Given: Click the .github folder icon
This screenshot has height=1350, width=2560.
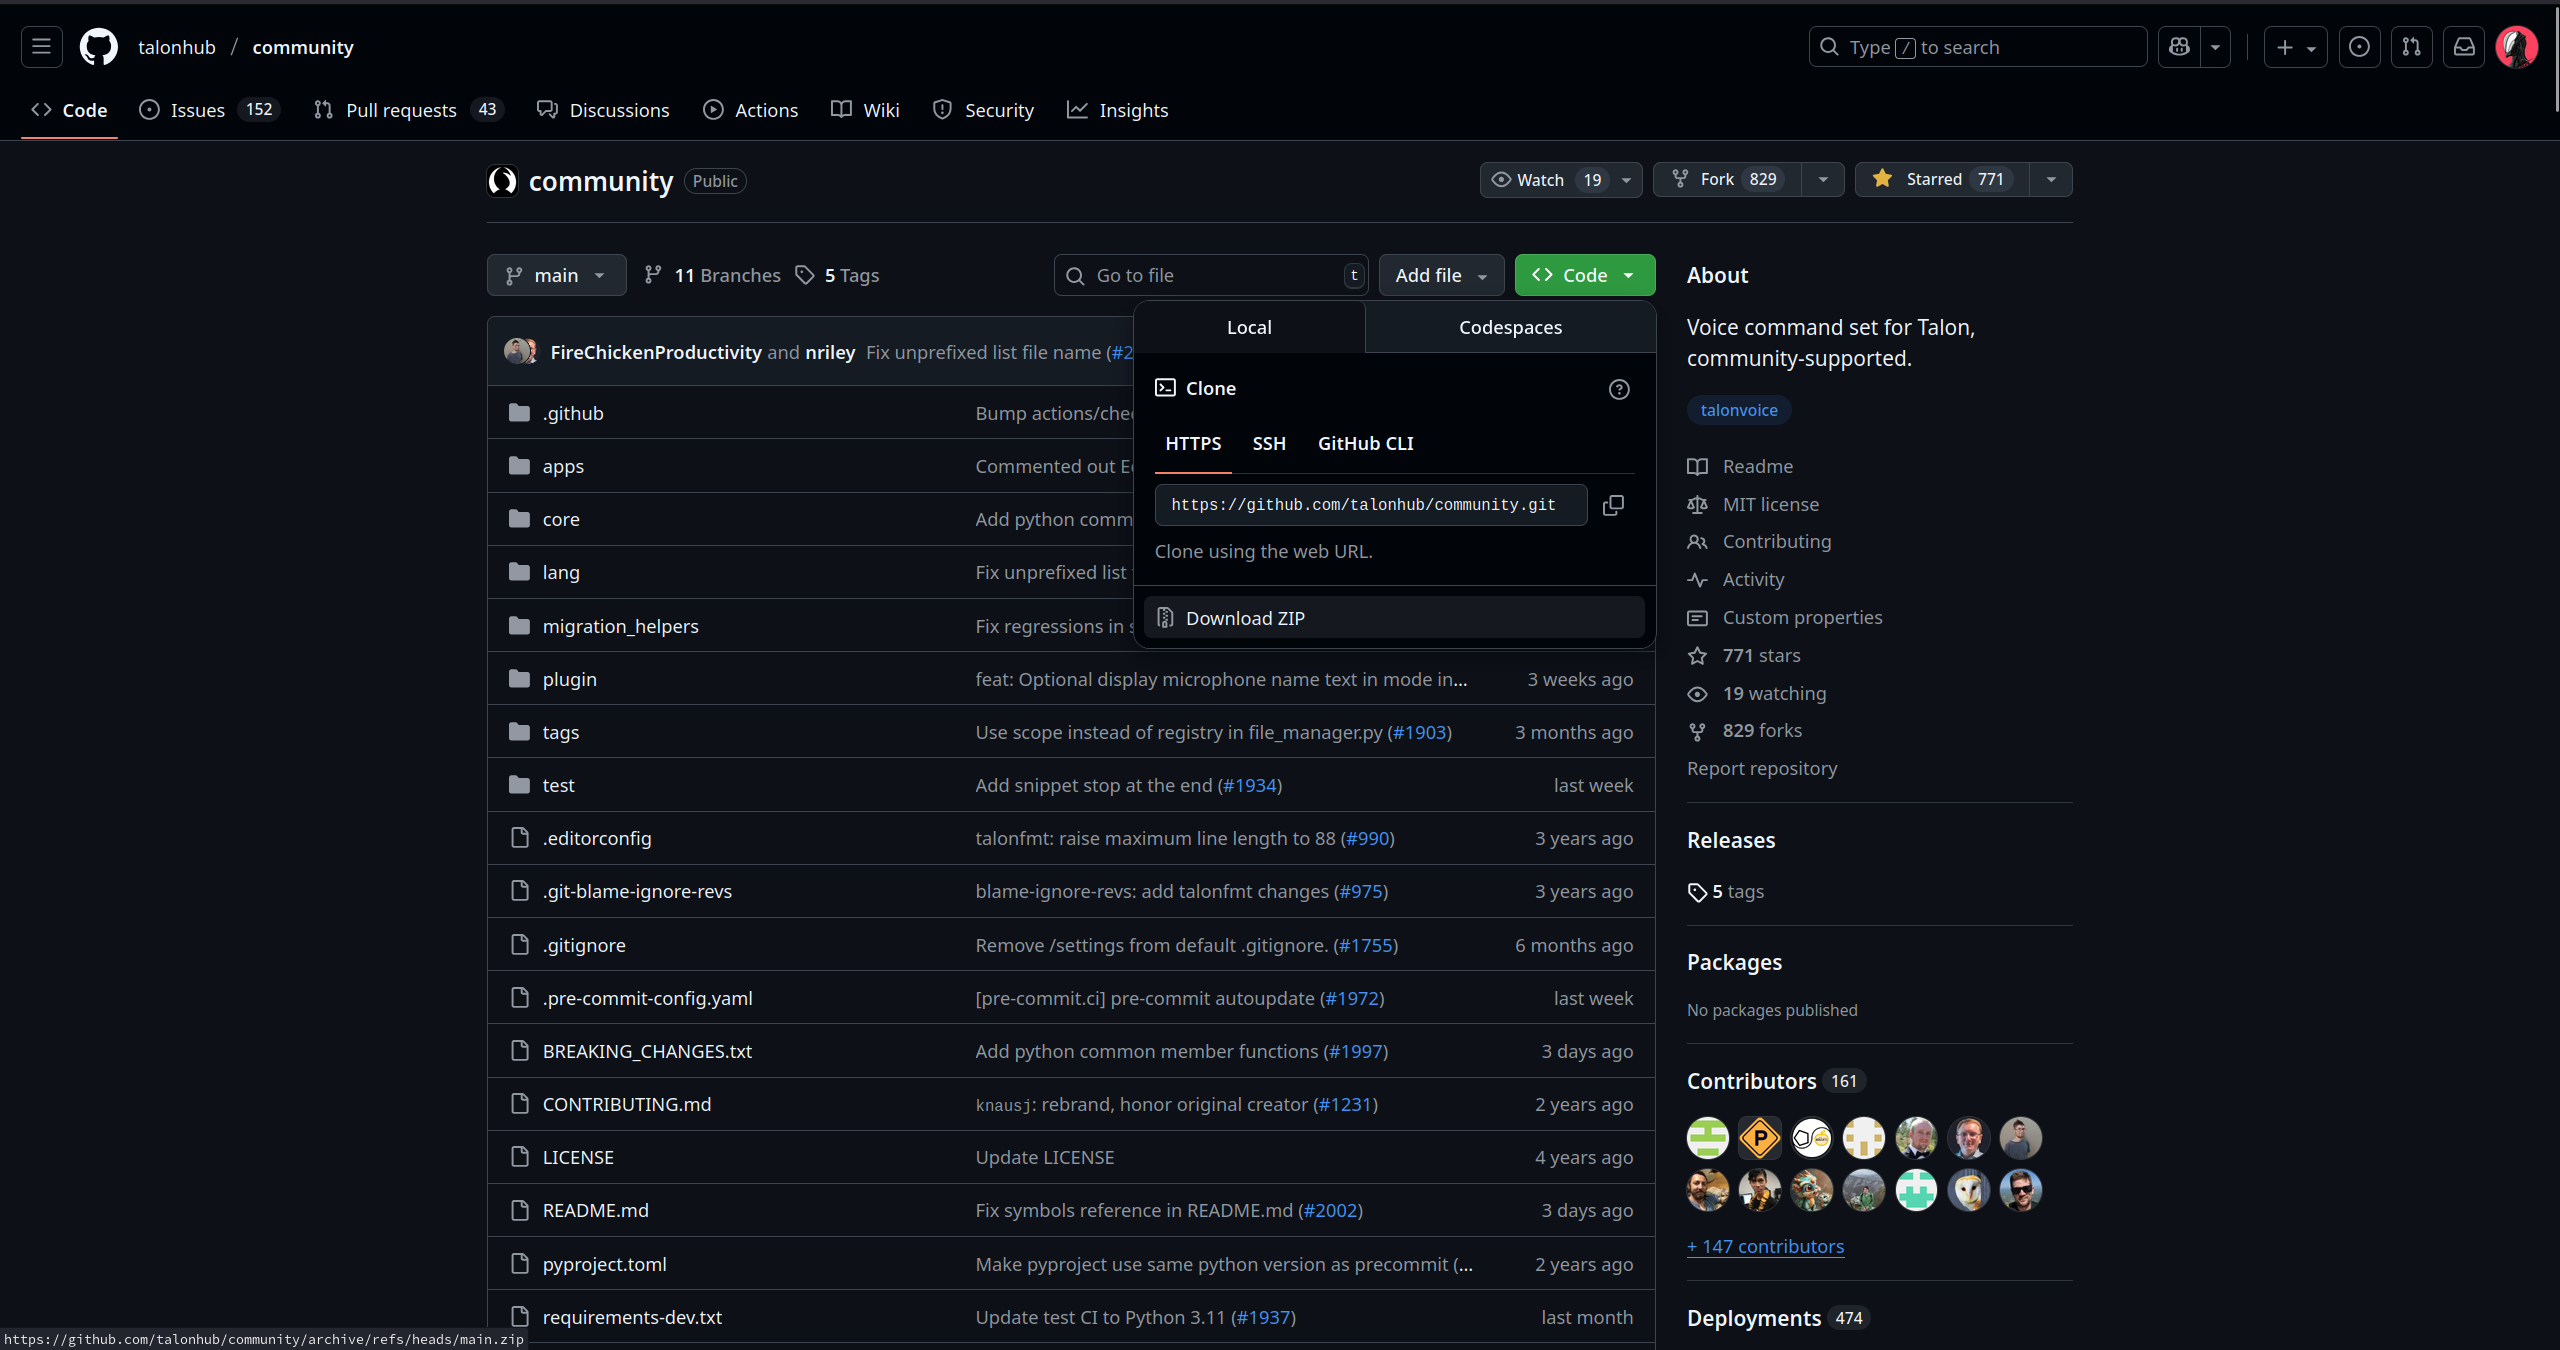Looking at the screenshot, I should [519, 413].
